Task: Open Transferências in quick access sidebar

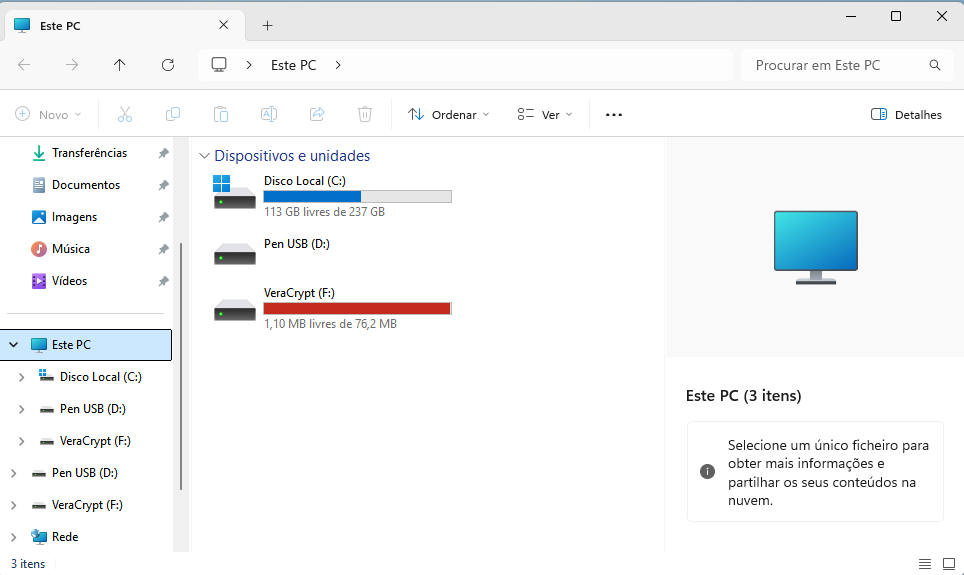Action: pyautogui.click(x=89, y=153)
